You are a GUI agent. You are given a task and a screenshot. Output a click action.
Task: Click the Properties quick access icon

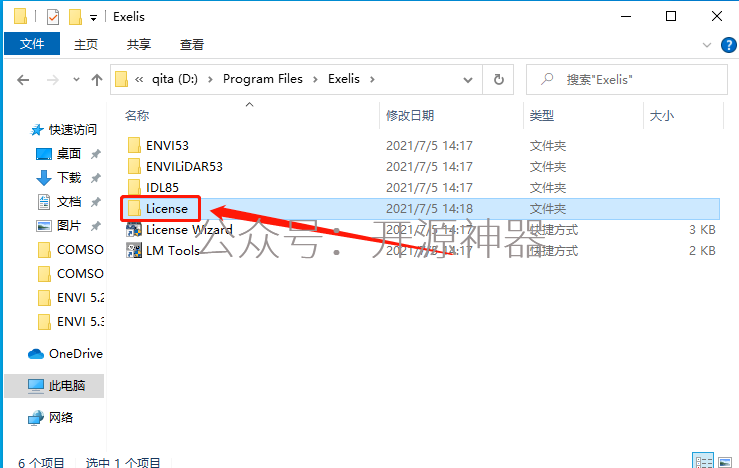tap(53, 17)
